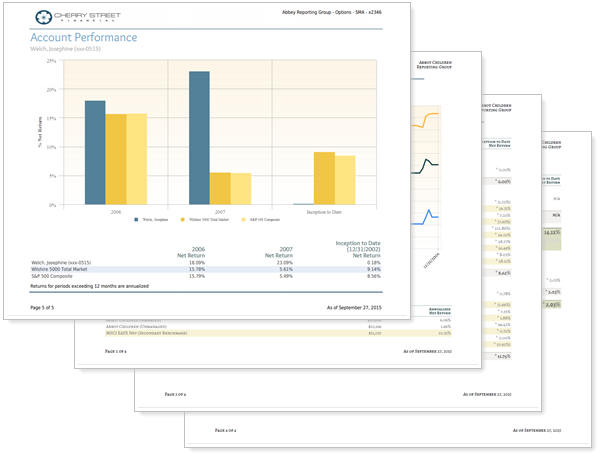The height and width of the screenshot is (462, 603).
Task: Click the blue Welch, Josephine legend marker
Action: (x=135, y=219)
